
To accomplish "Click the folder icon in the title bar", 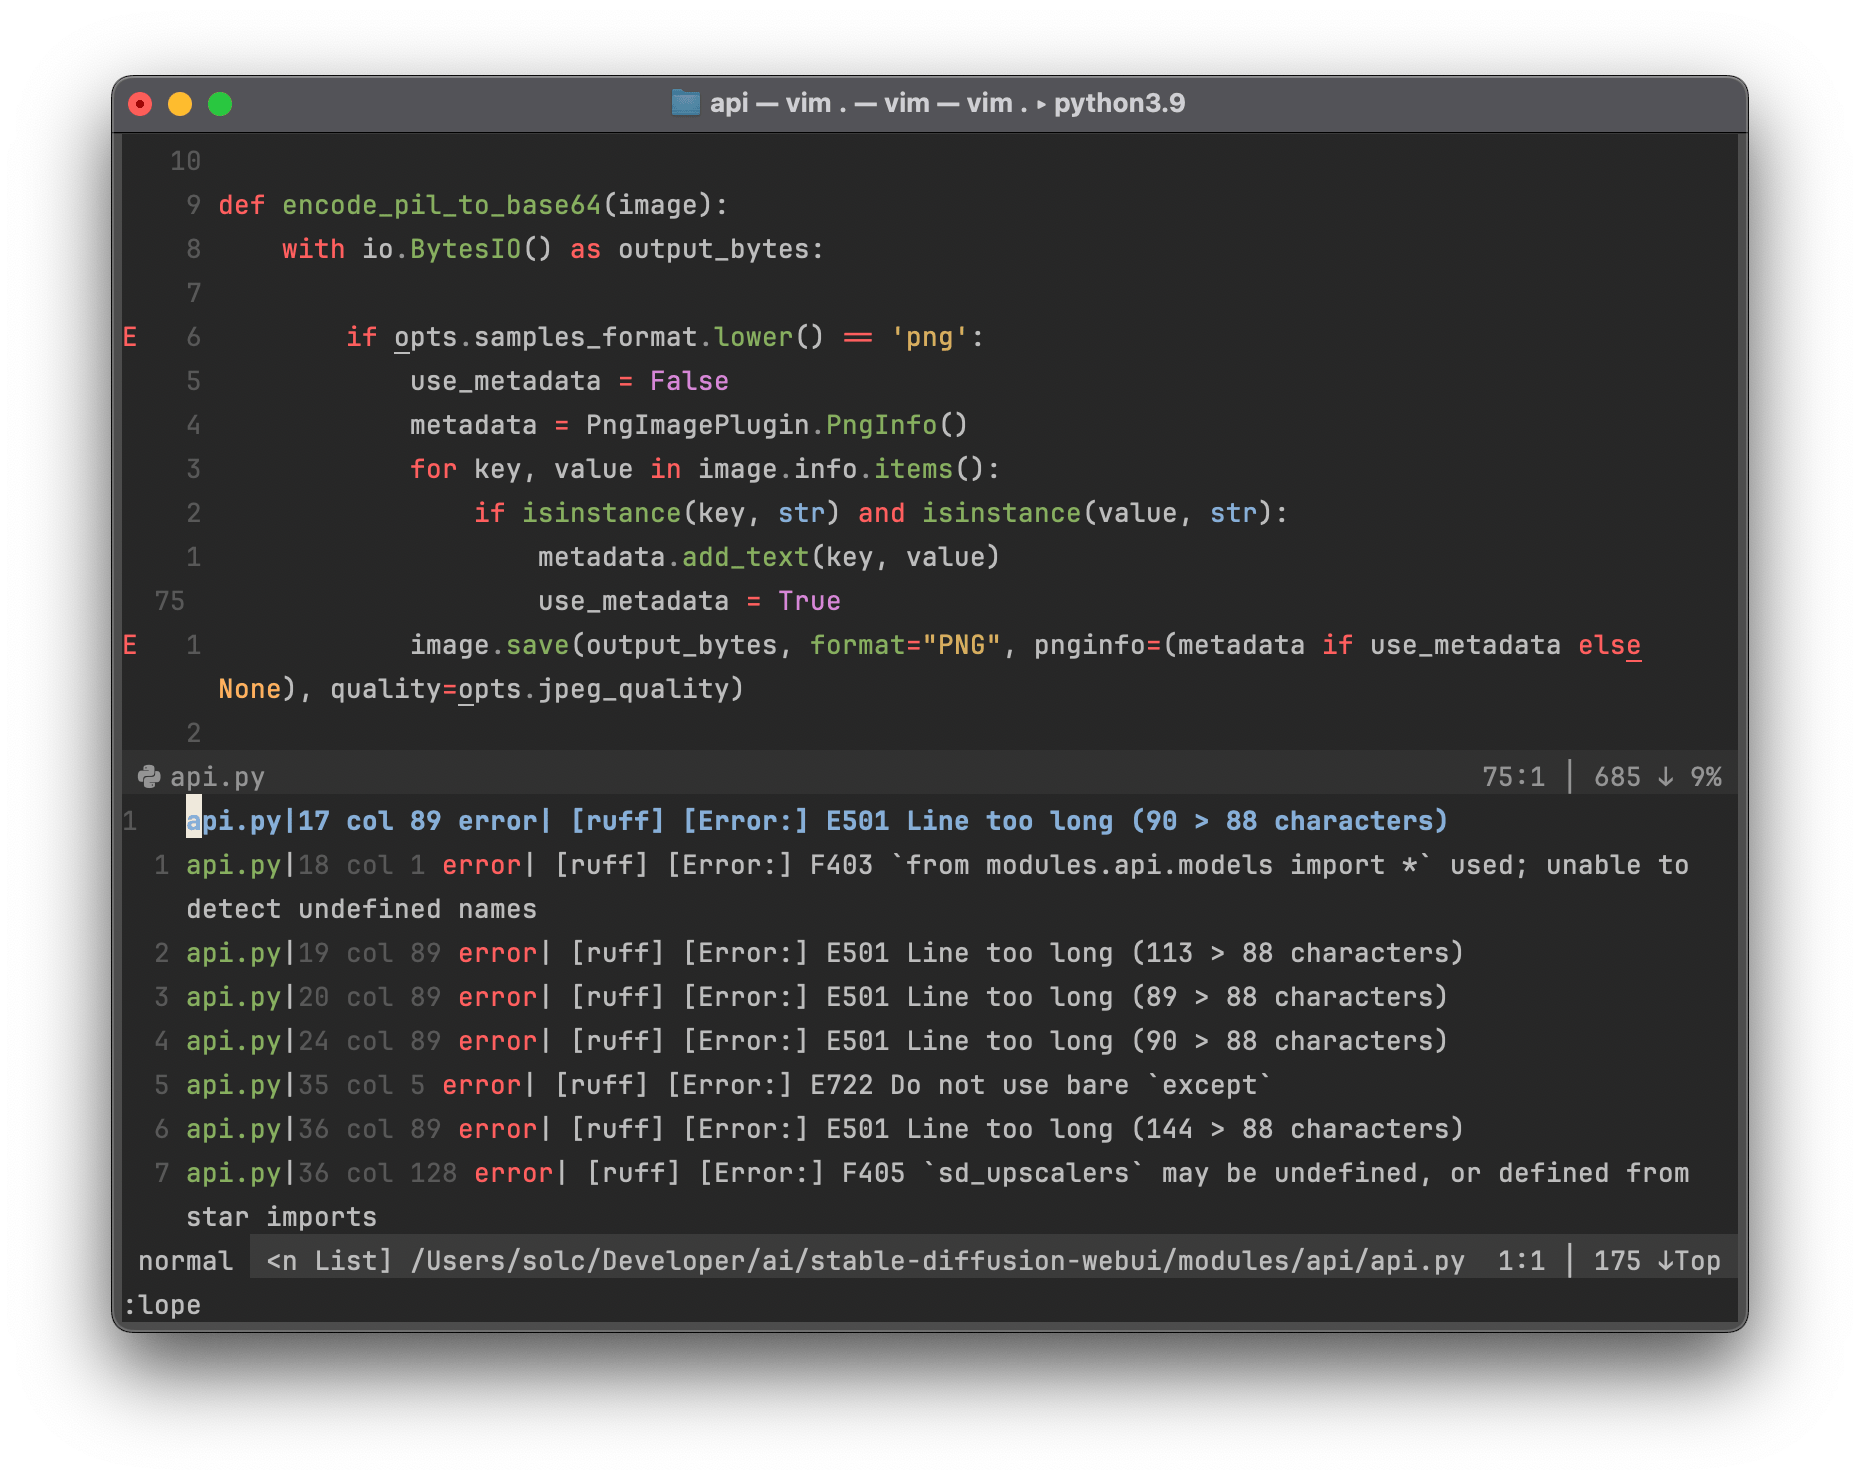I will [x=686, y=103].
